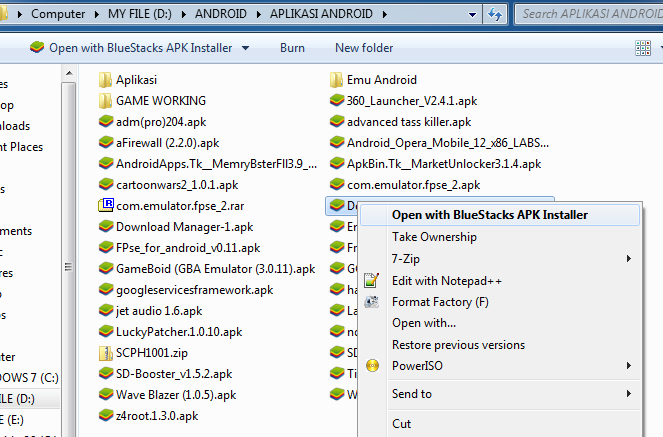Click the BlueStacks icon in the toolbar
The width and height of the screenshot is (663, 437).
(x=37, y=47)
